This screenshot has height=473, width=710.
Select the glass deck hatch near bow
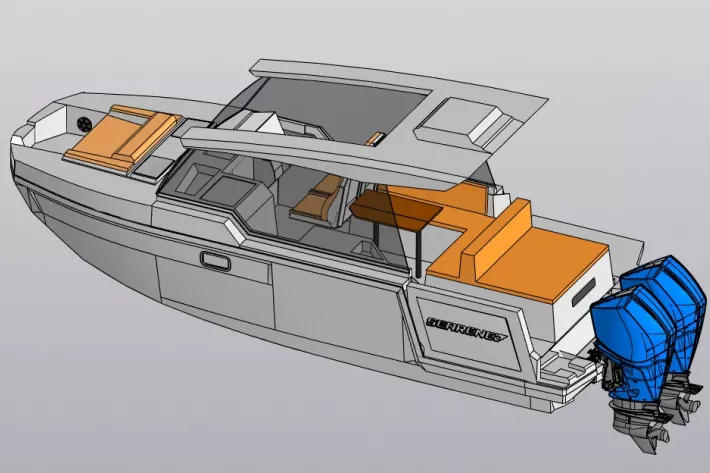pyautogui.click(x=152, y=167)
